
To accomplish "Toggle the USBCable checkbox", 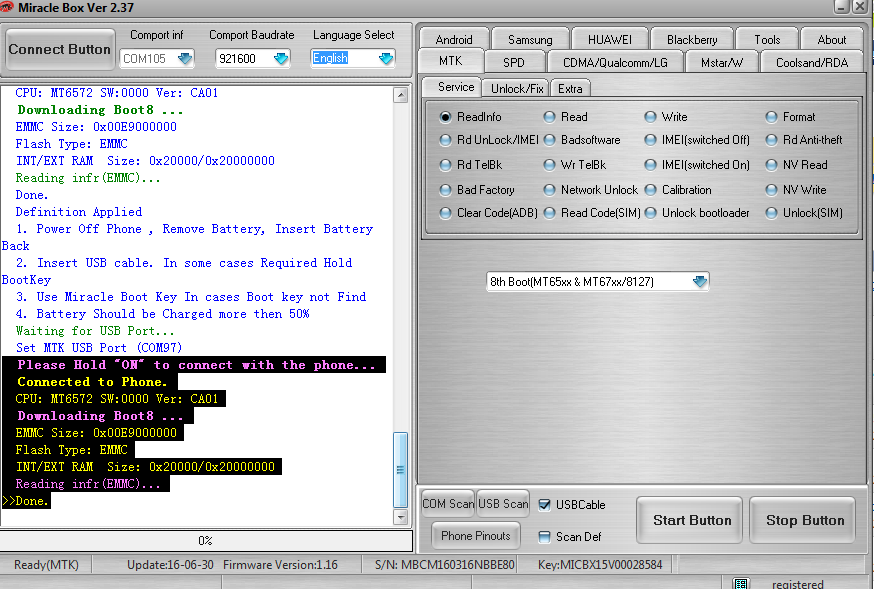I will (x=545, y=505).
